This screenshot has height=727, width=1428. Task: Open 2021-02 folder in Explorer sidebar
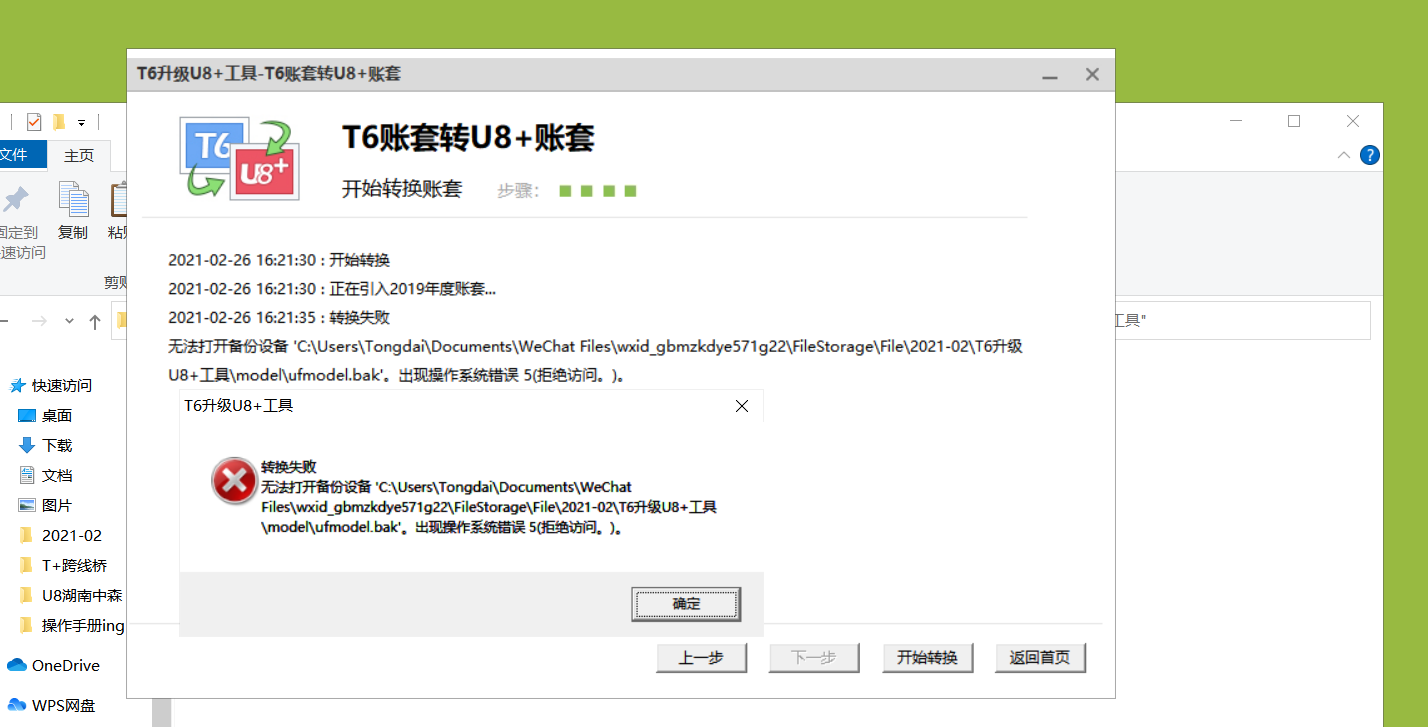click(x=61, y=535)
